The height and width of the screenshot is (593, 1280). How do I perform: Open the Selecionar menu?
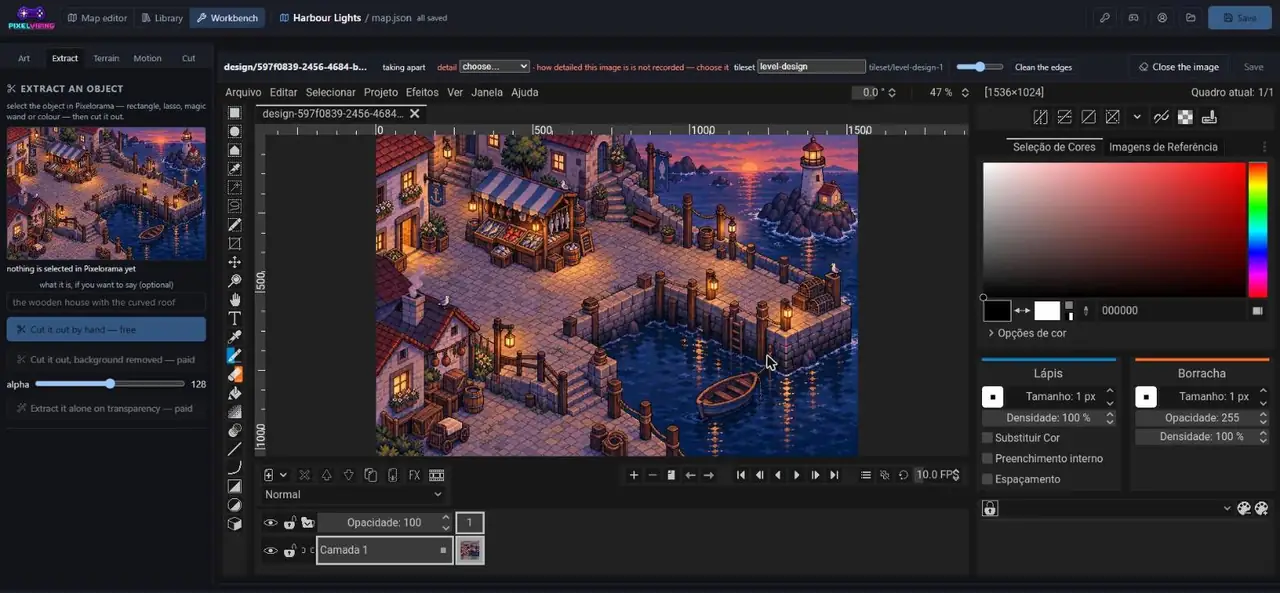point(331,92)
